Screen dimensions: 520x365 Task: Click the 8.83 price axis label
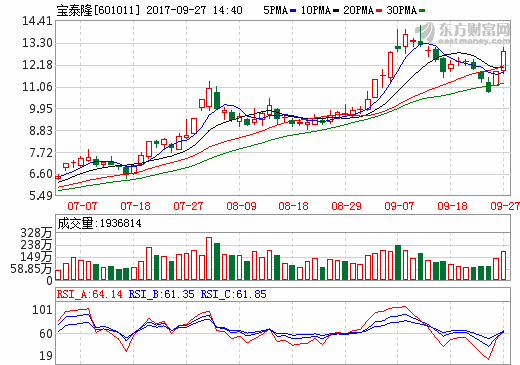41,131
